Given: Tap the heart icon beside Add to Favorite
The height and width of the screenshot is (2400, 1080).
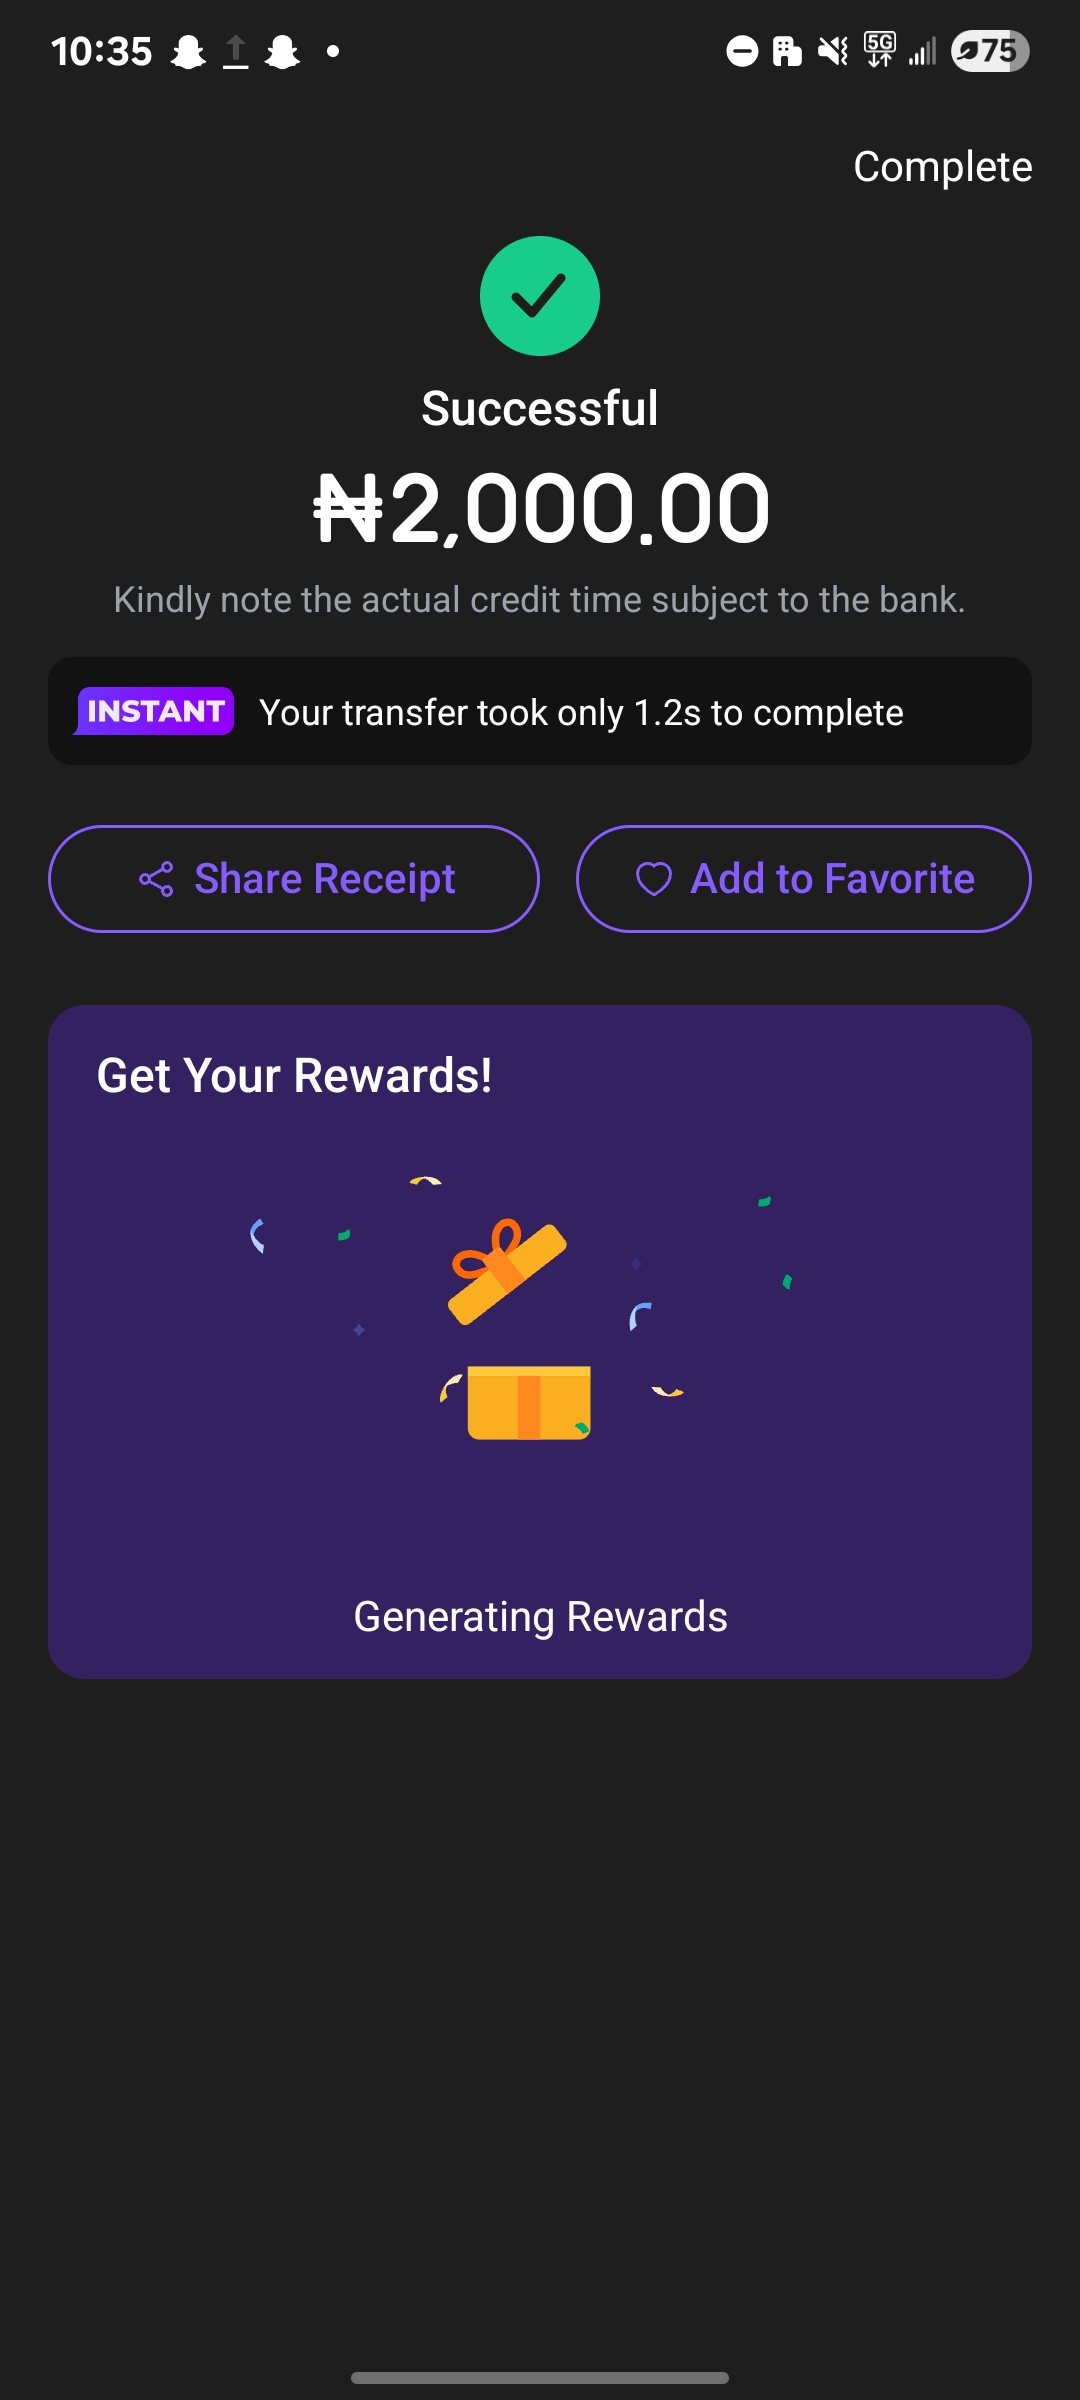Looking at the screenshot, I should [x=653, y=879].
